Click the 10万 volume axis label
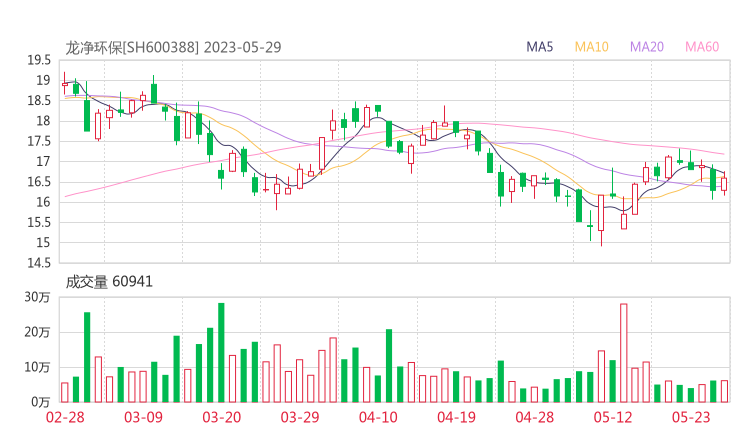The image size is (740, 440). click(x=37, y=367)
